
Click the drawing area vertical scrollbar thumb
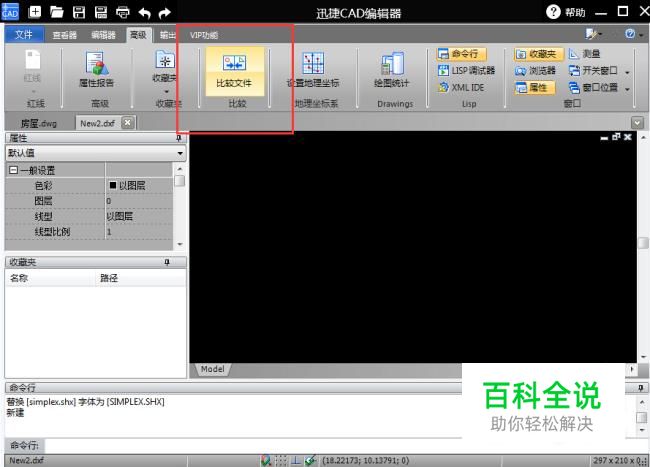(x=643, y=242)
